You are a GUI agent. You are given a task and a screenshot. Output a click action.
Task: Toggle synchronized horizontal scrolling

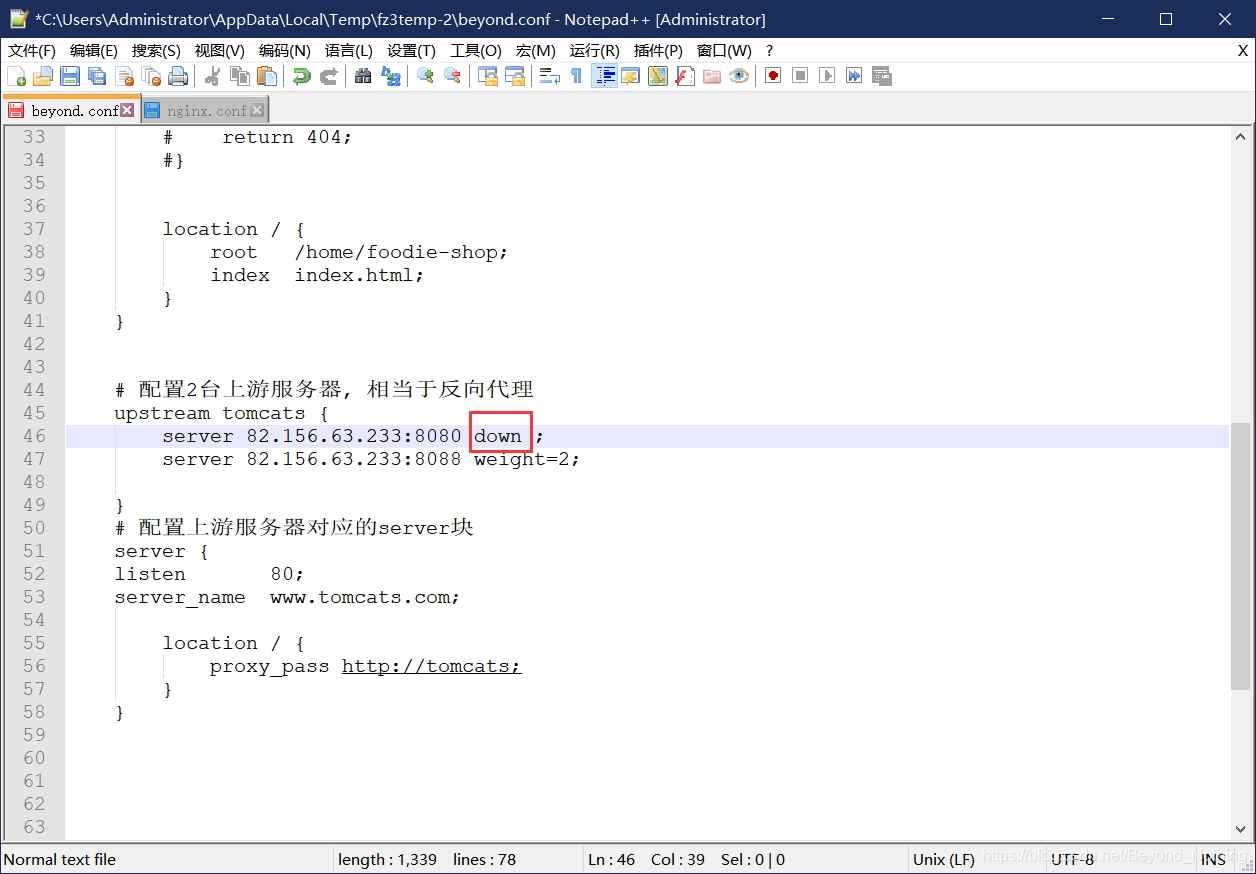(514, 76)
